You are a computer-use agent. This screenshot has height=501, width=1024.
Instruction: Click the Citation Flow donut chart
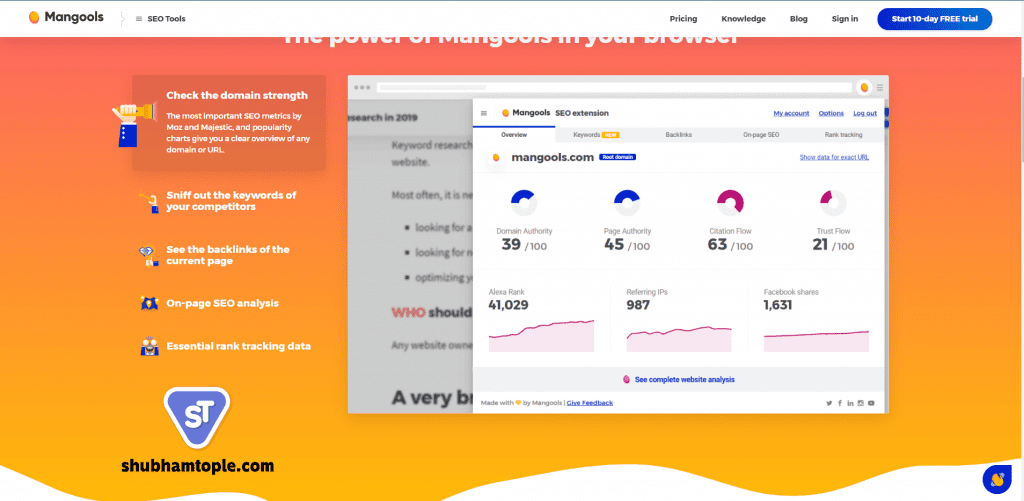click(x=730, y=202)
